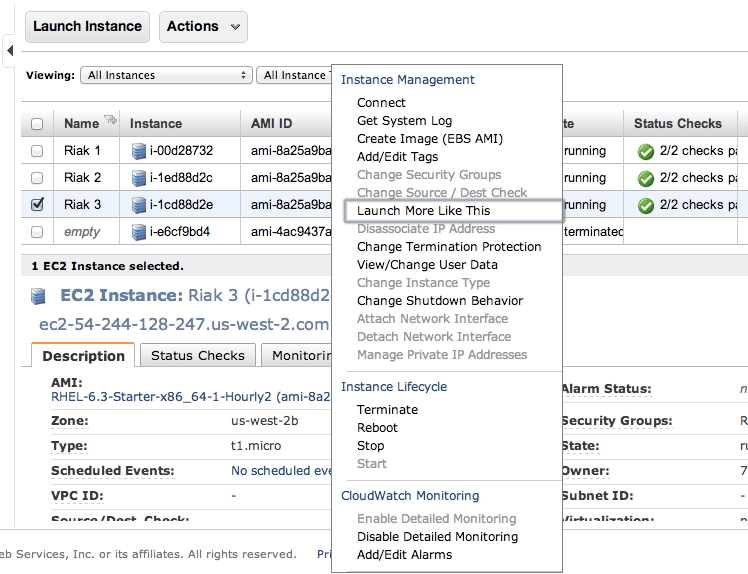Check the Riak 1 row checkbox
The width and height of the screenshot is (748, 574).
pos(37,151)
